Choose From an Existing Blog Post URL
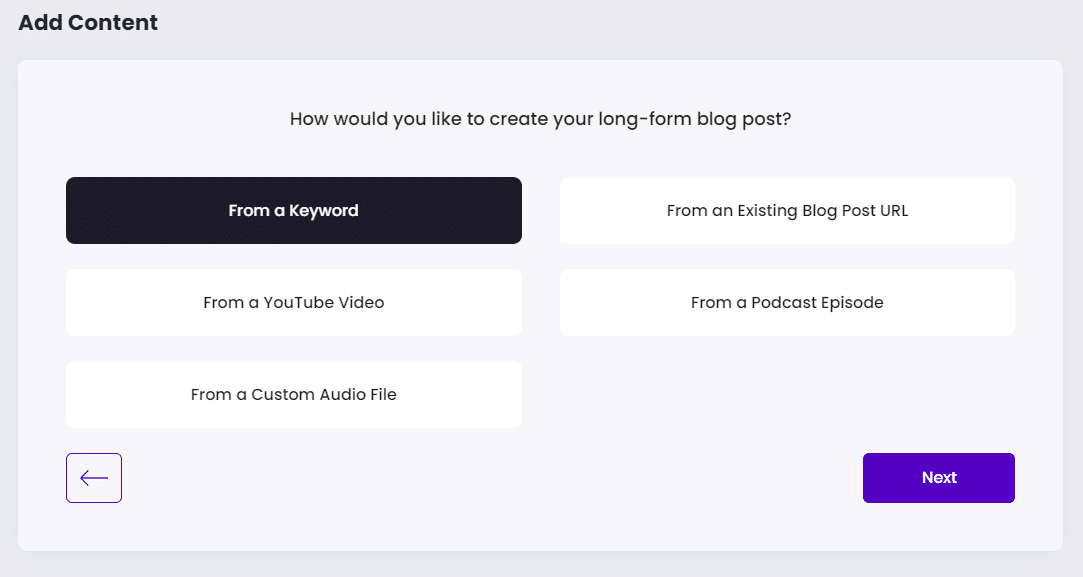 pos(787,210)
